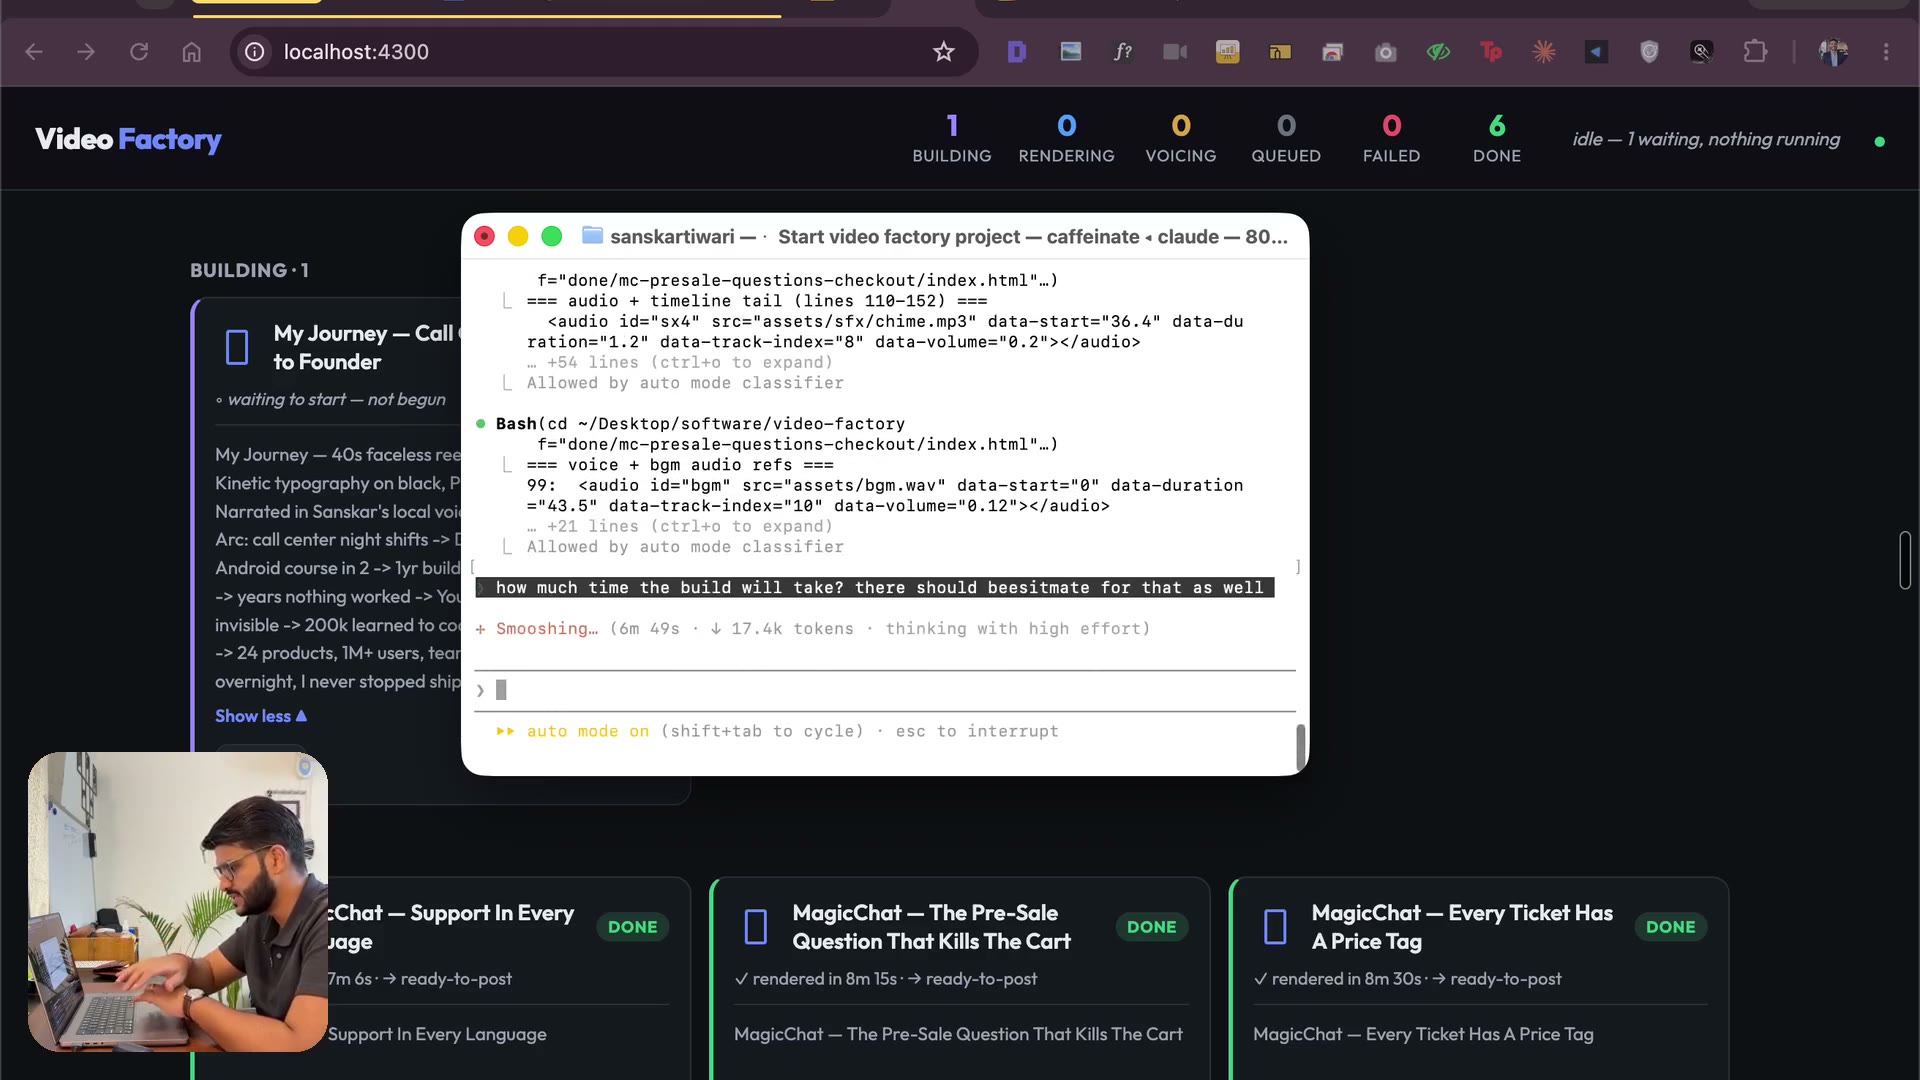Select the VOICING counter showing 0
This screenshot has width=1920, height=1080.
tap(1181, 138)
